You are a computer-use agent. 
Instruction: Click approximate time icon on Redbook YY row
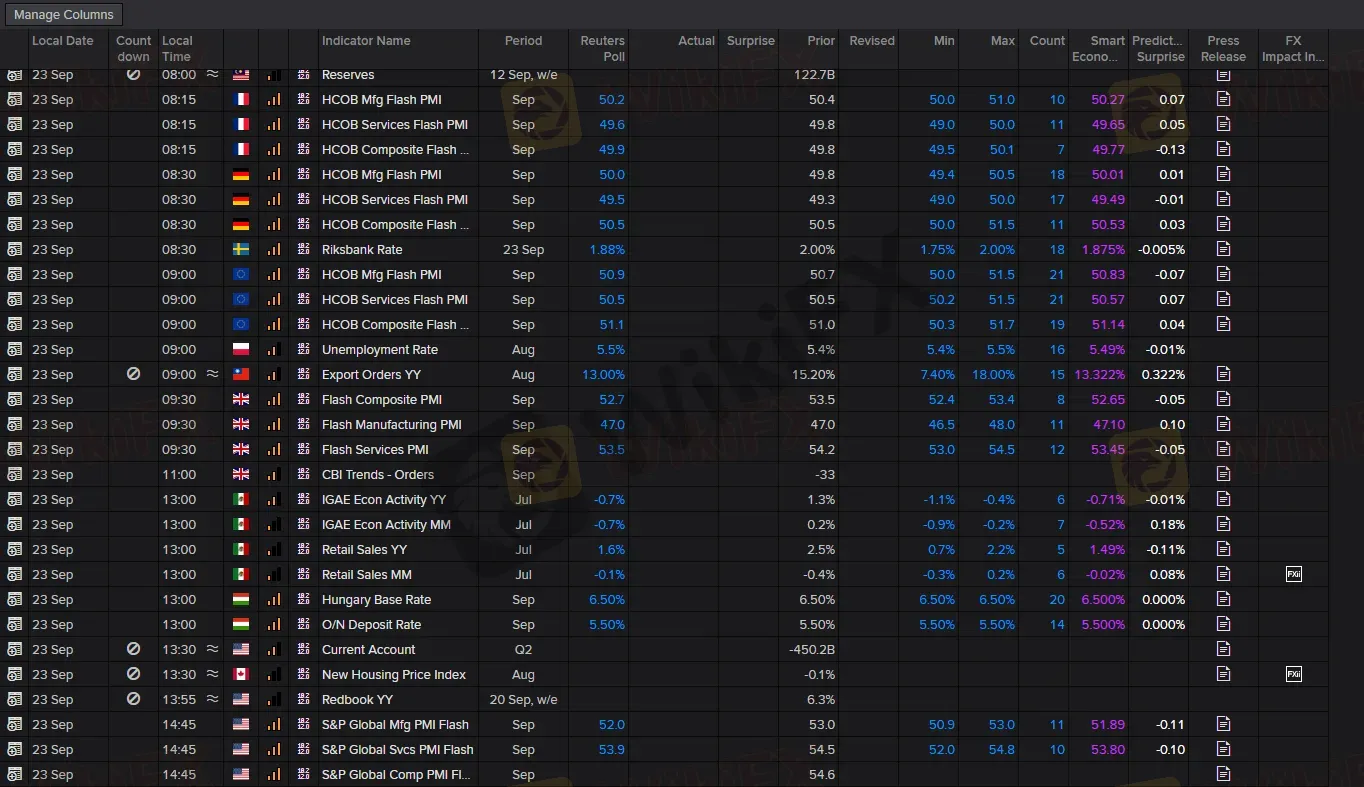point(212,699)
